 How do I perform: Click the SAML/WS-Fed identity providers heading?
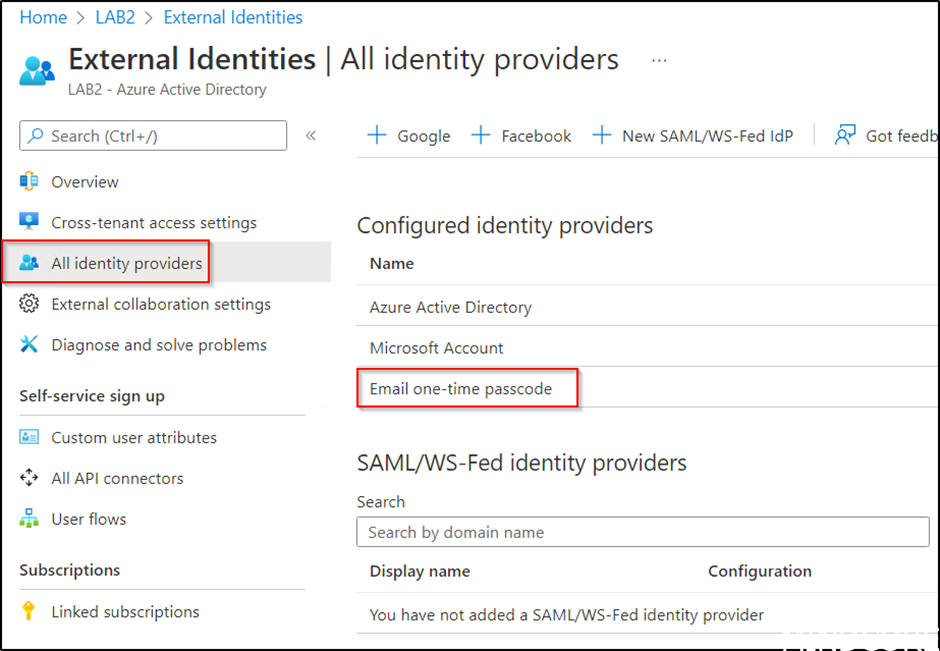[x=522, y=463]
